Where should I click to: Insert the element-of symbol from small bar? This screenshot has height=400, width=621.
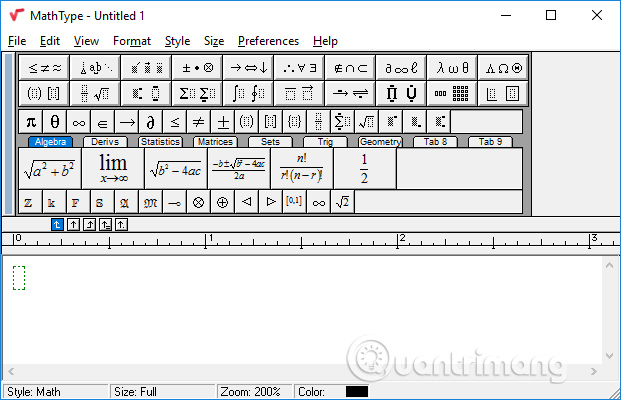coord(103,122)
